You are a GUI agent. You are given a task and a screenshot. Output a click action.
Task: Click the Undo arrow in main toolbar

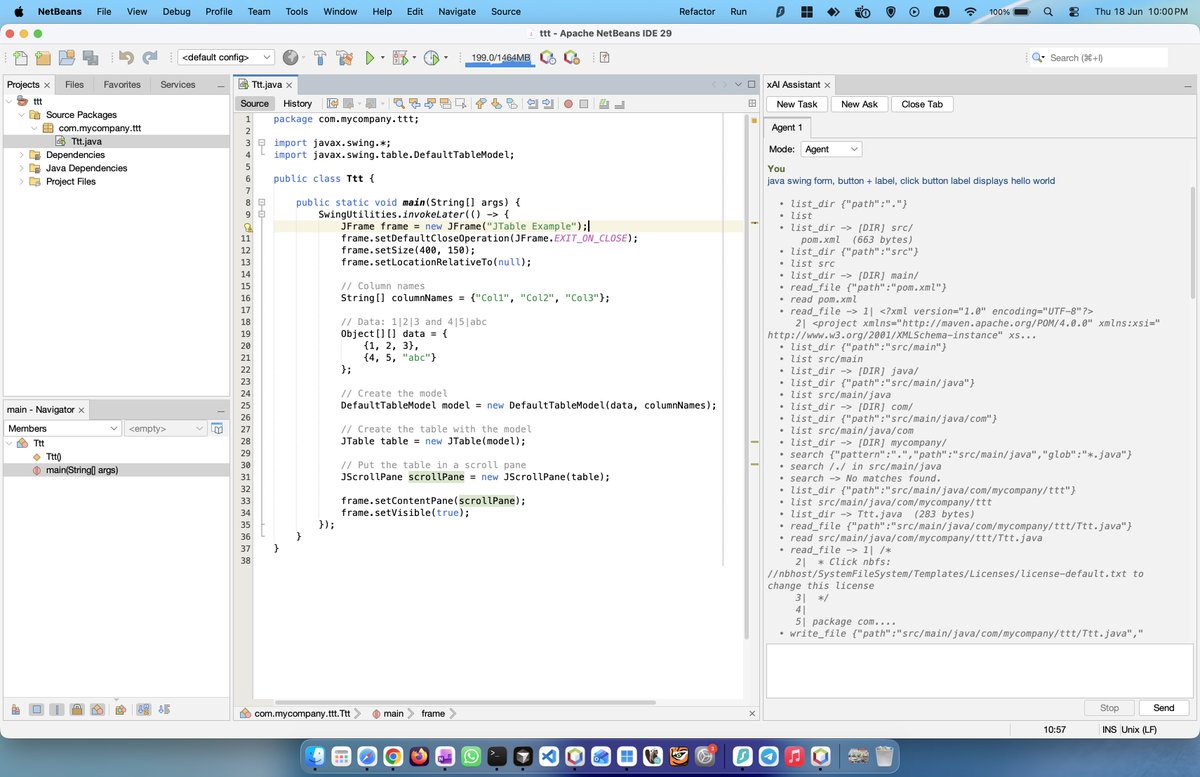pyautogui.click(x=126, y=58)
